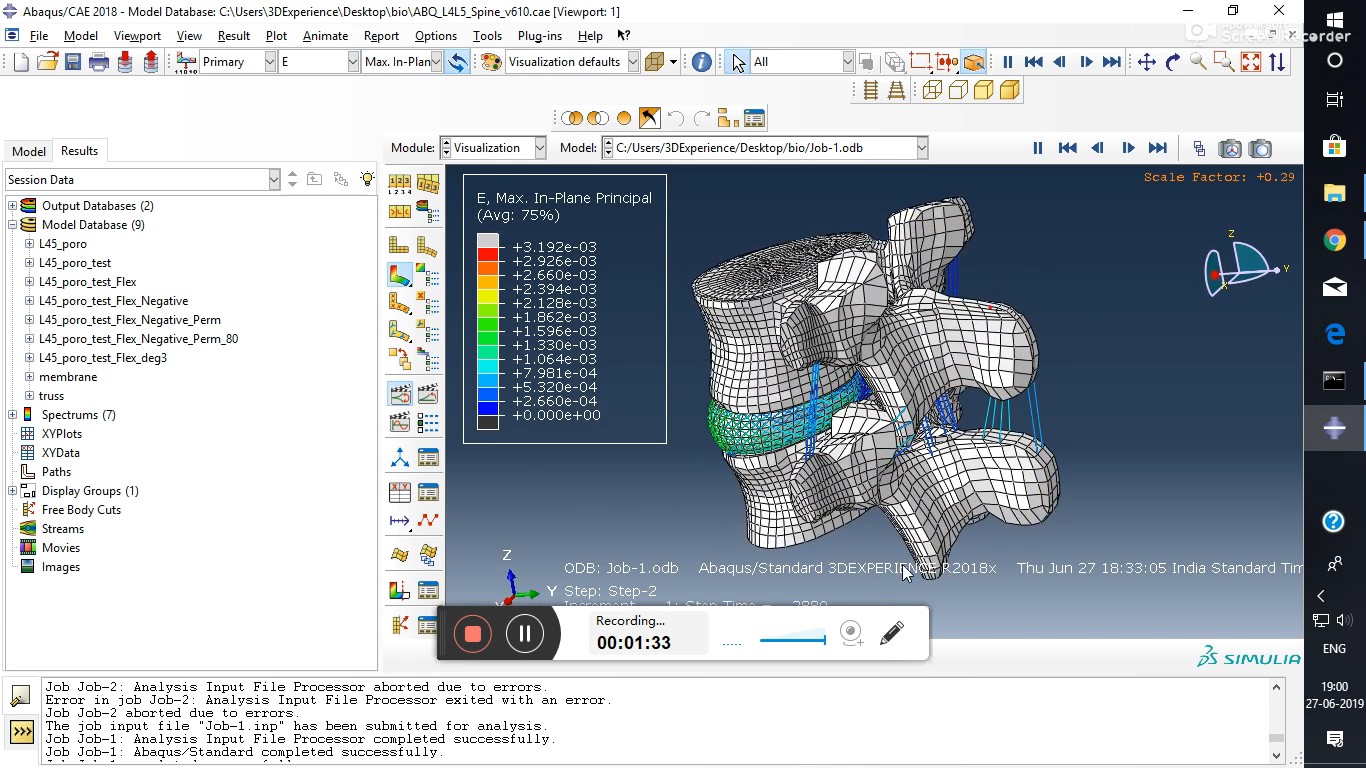This screenshot has height=768, width=1366.
Task: Select the Pan view tool
Action: 1147,62
